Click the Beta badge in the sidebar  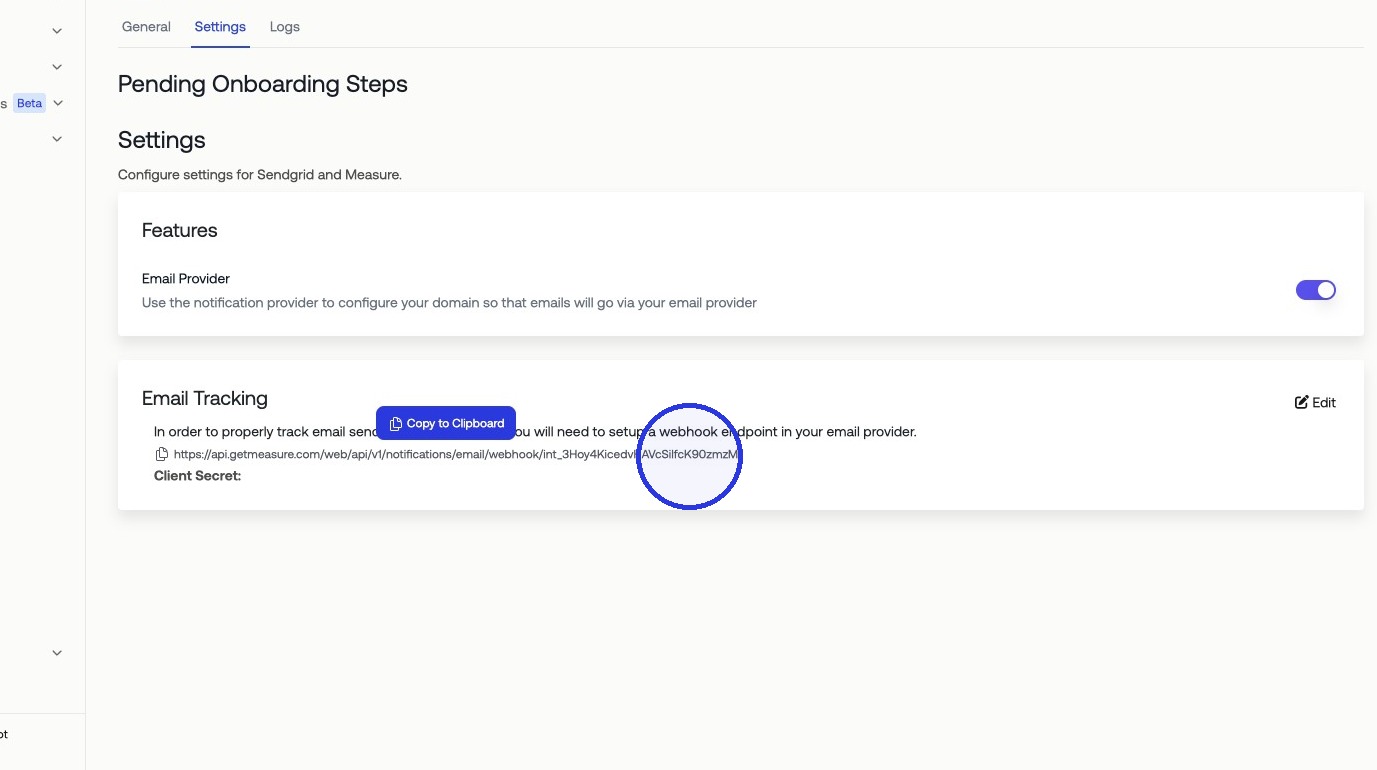tap(30, 103)
